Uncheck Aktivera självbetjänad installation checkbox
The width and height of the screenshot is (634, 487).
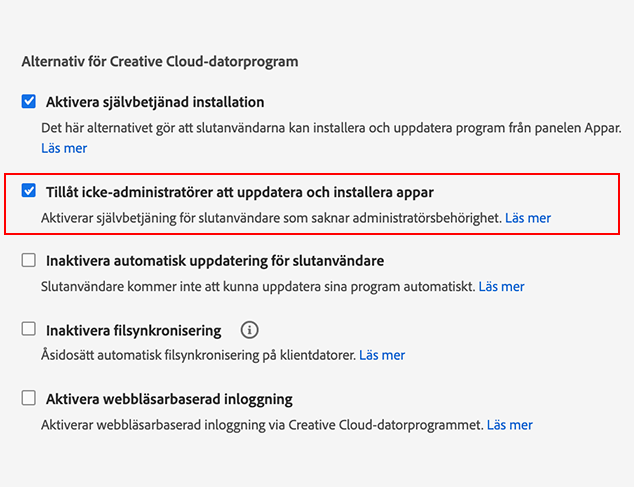click(x=29, y=102)
